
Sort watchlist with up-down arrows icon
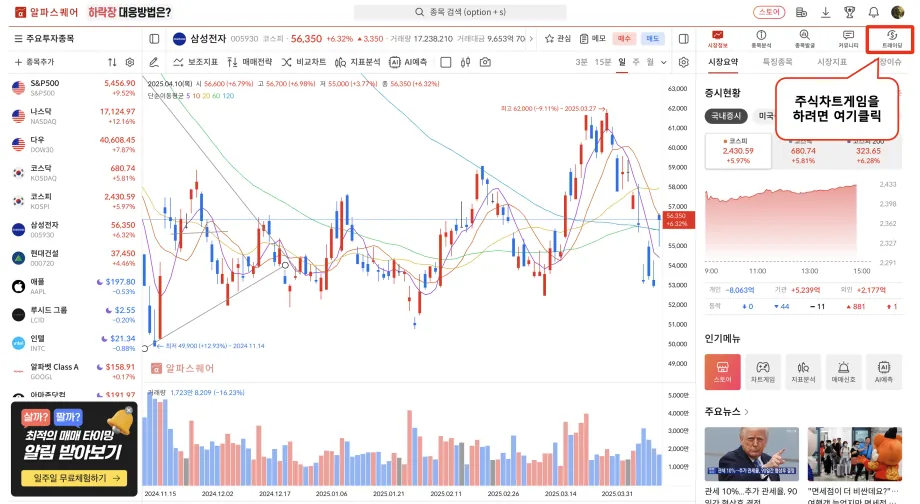click(112, 62)
